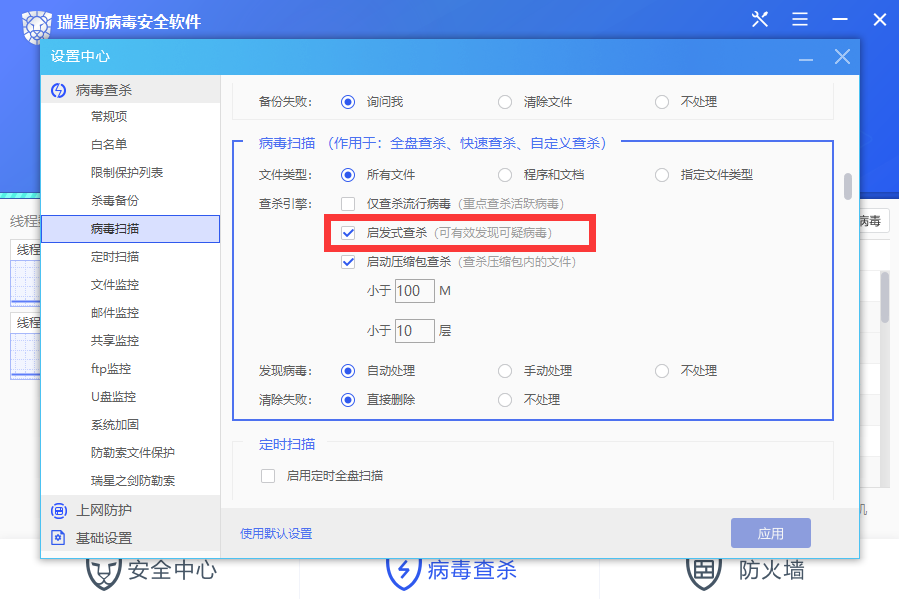Viewport: 899px width, 599px height.
Task: Enable 仅查杀流行病毒 checkbox
Action: pos(347,203)
